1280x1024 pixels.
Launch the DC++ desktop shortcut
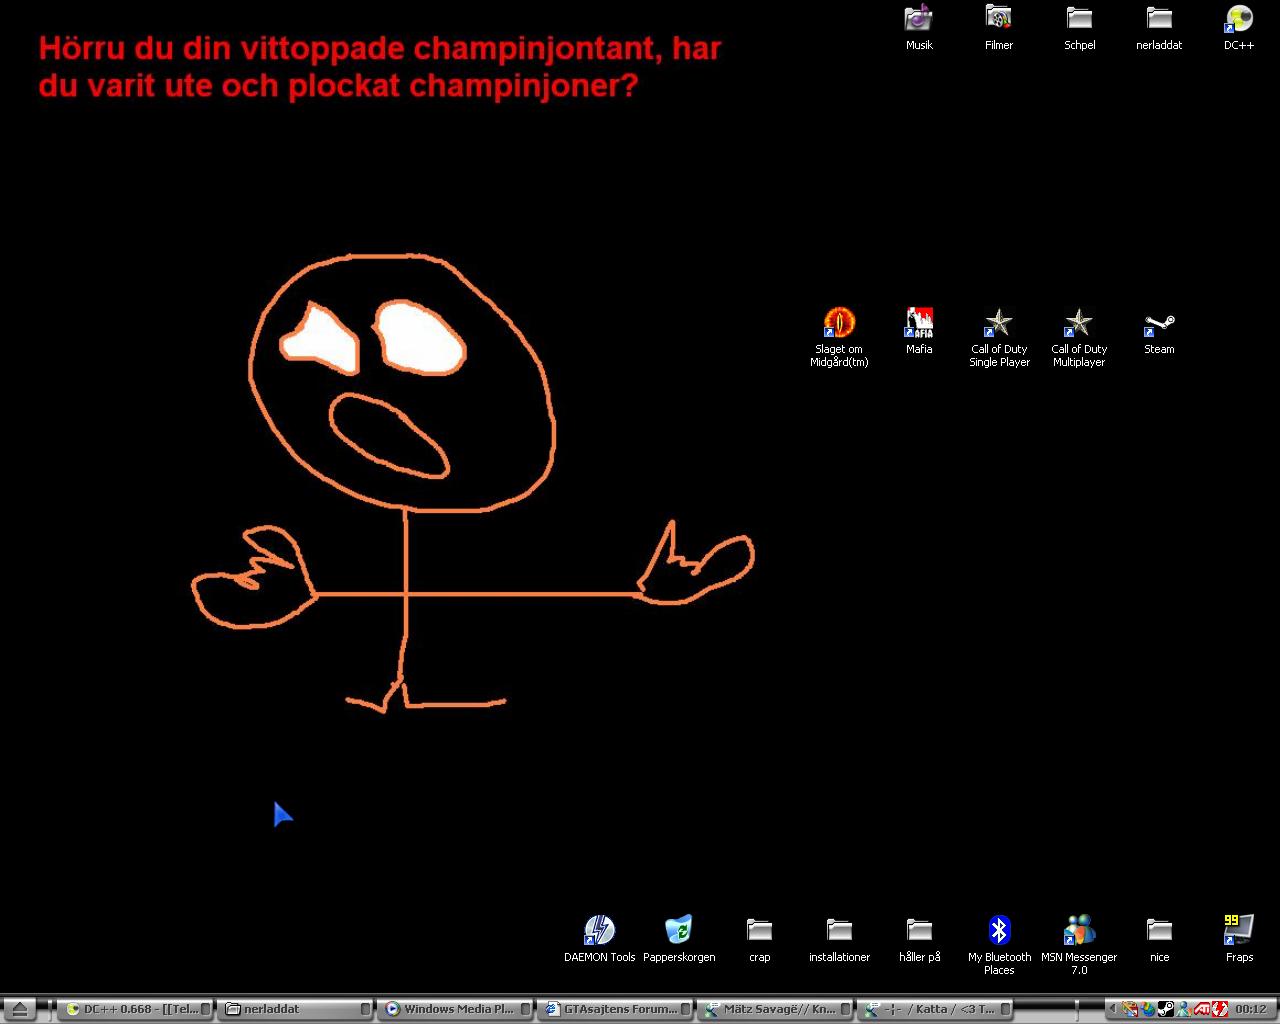(x=1239, y=27)
